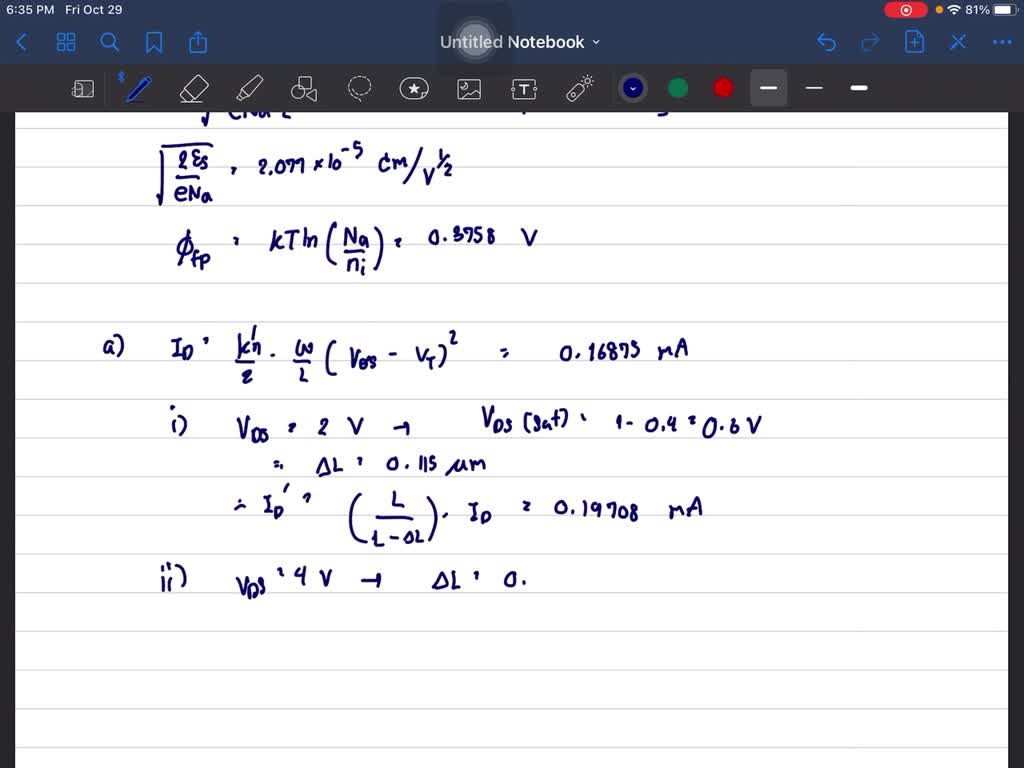This screenshot has width=1024, height=768.
Task: Choose the thickest stroke width
Action: pos(858,88)
